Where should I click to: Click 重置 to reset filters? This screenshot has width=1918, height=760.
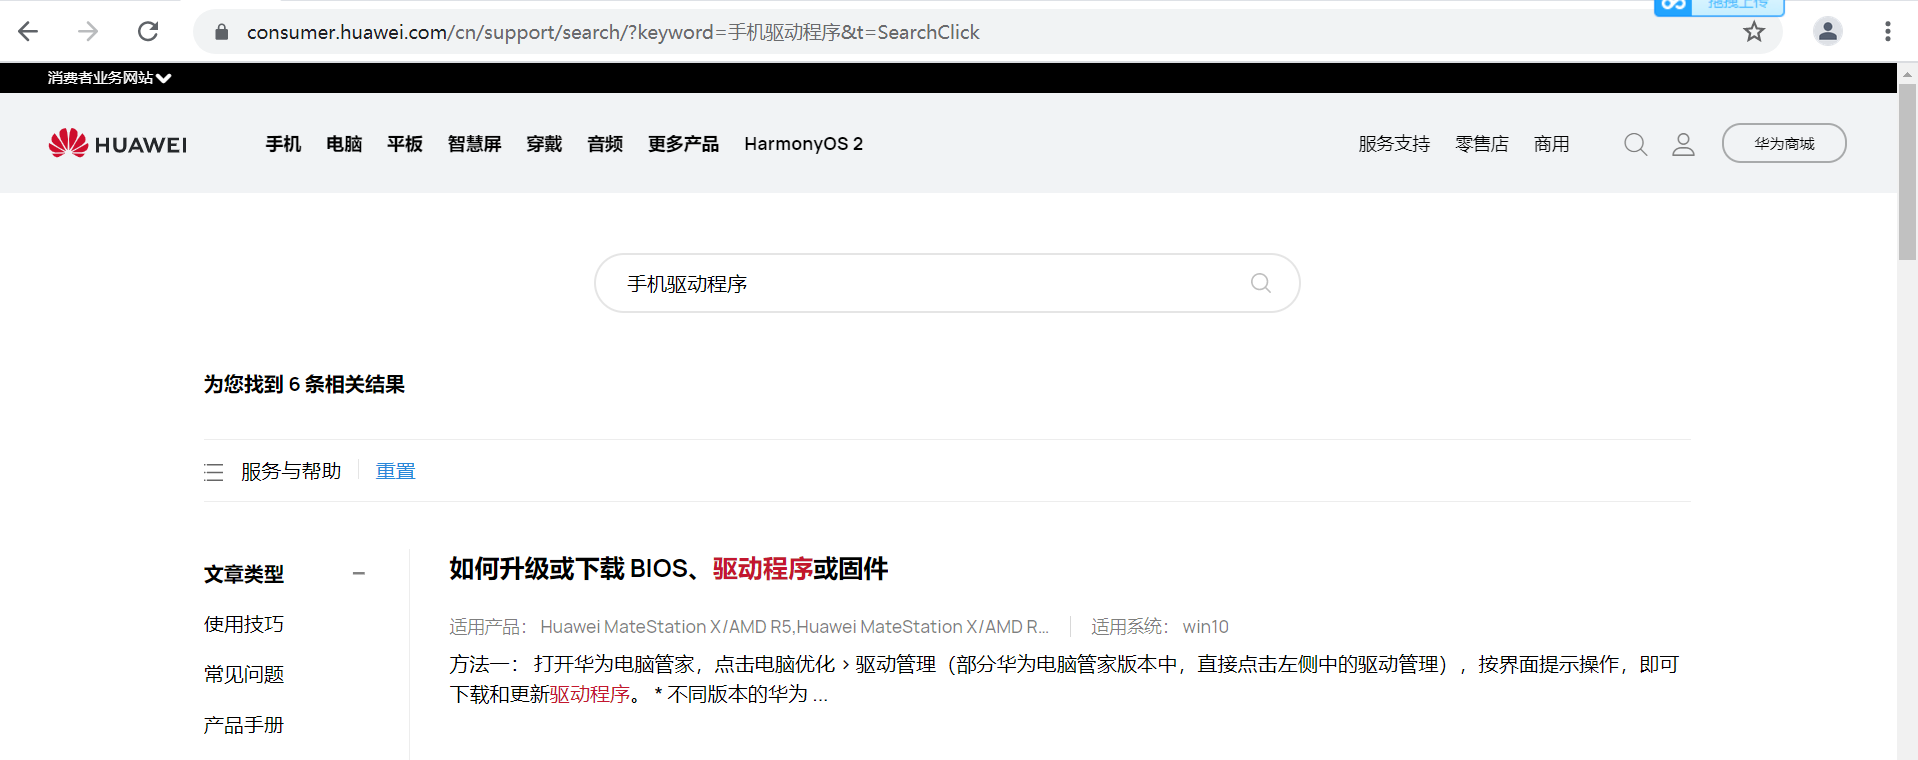pos(395,471)
